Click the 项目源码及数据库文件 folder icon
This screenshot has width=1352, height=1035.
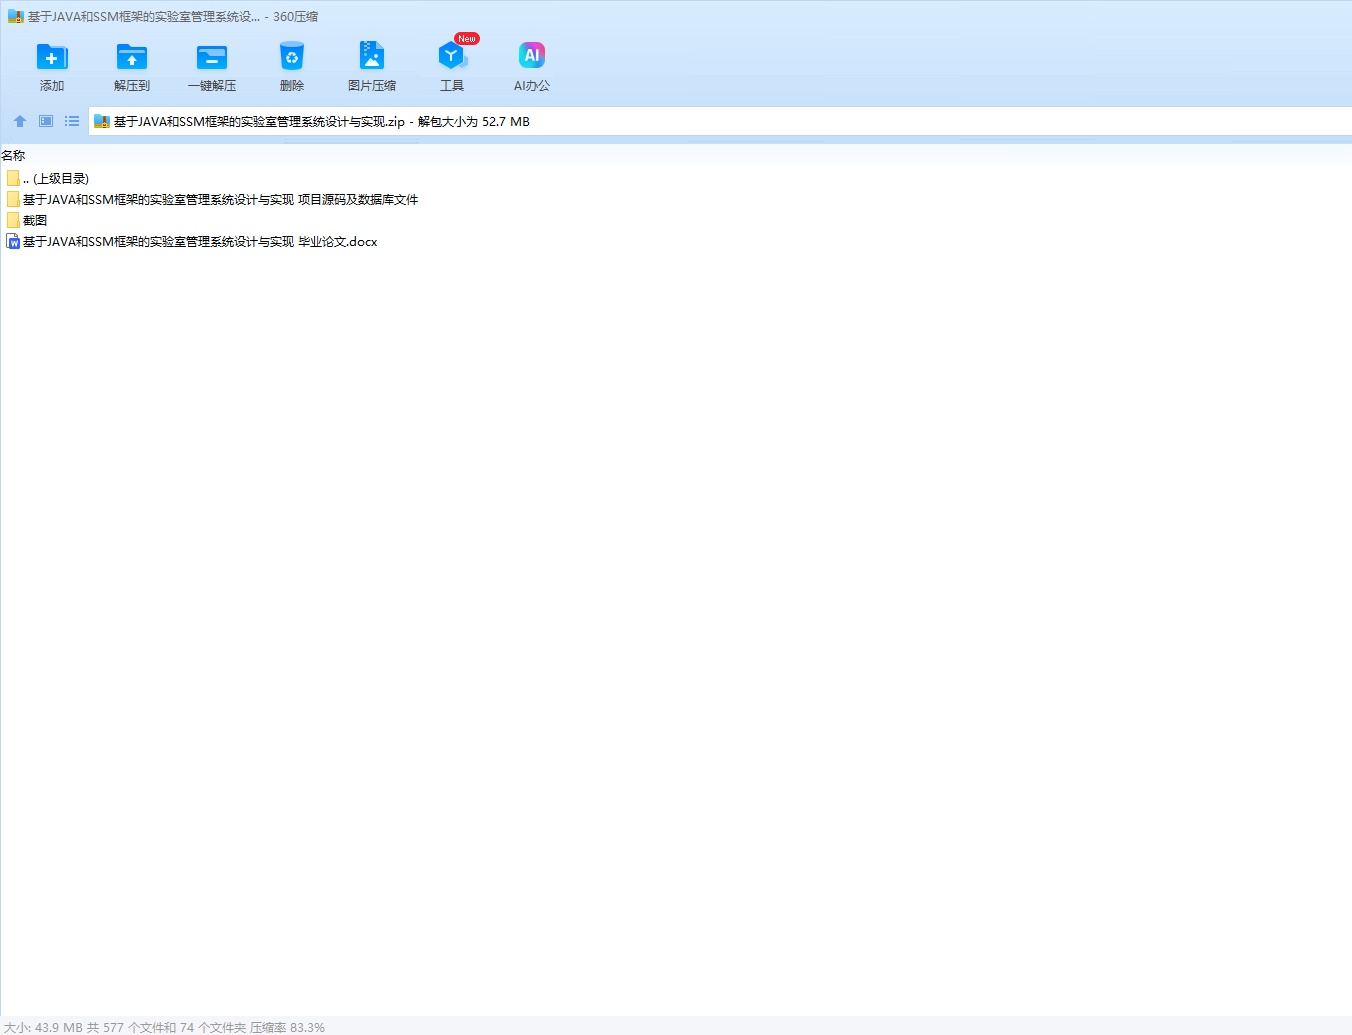(x=13, y=199)
